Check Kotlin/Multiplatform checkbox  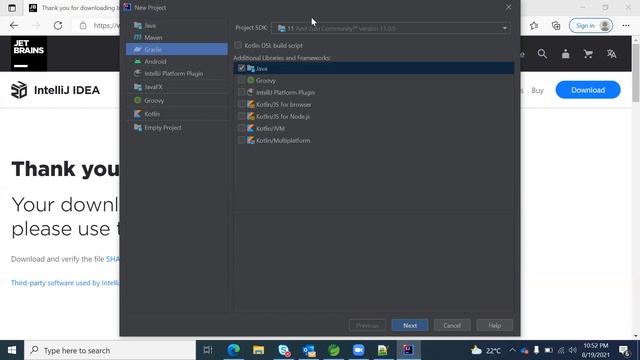[242, 140]
